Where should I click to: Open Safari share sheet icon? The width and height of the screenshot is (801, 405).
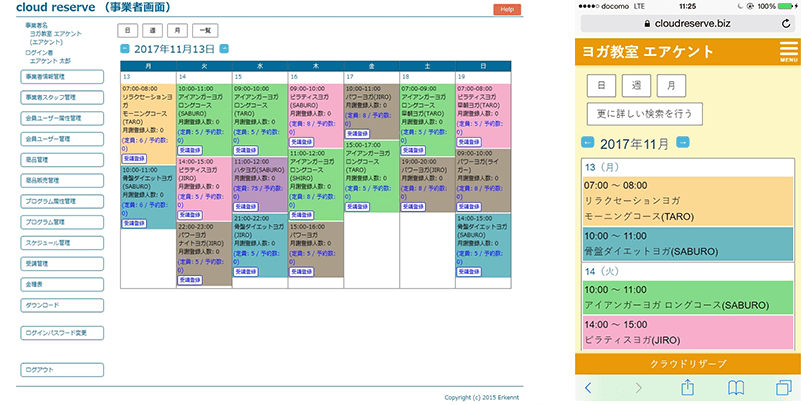[x=688, y=387]
